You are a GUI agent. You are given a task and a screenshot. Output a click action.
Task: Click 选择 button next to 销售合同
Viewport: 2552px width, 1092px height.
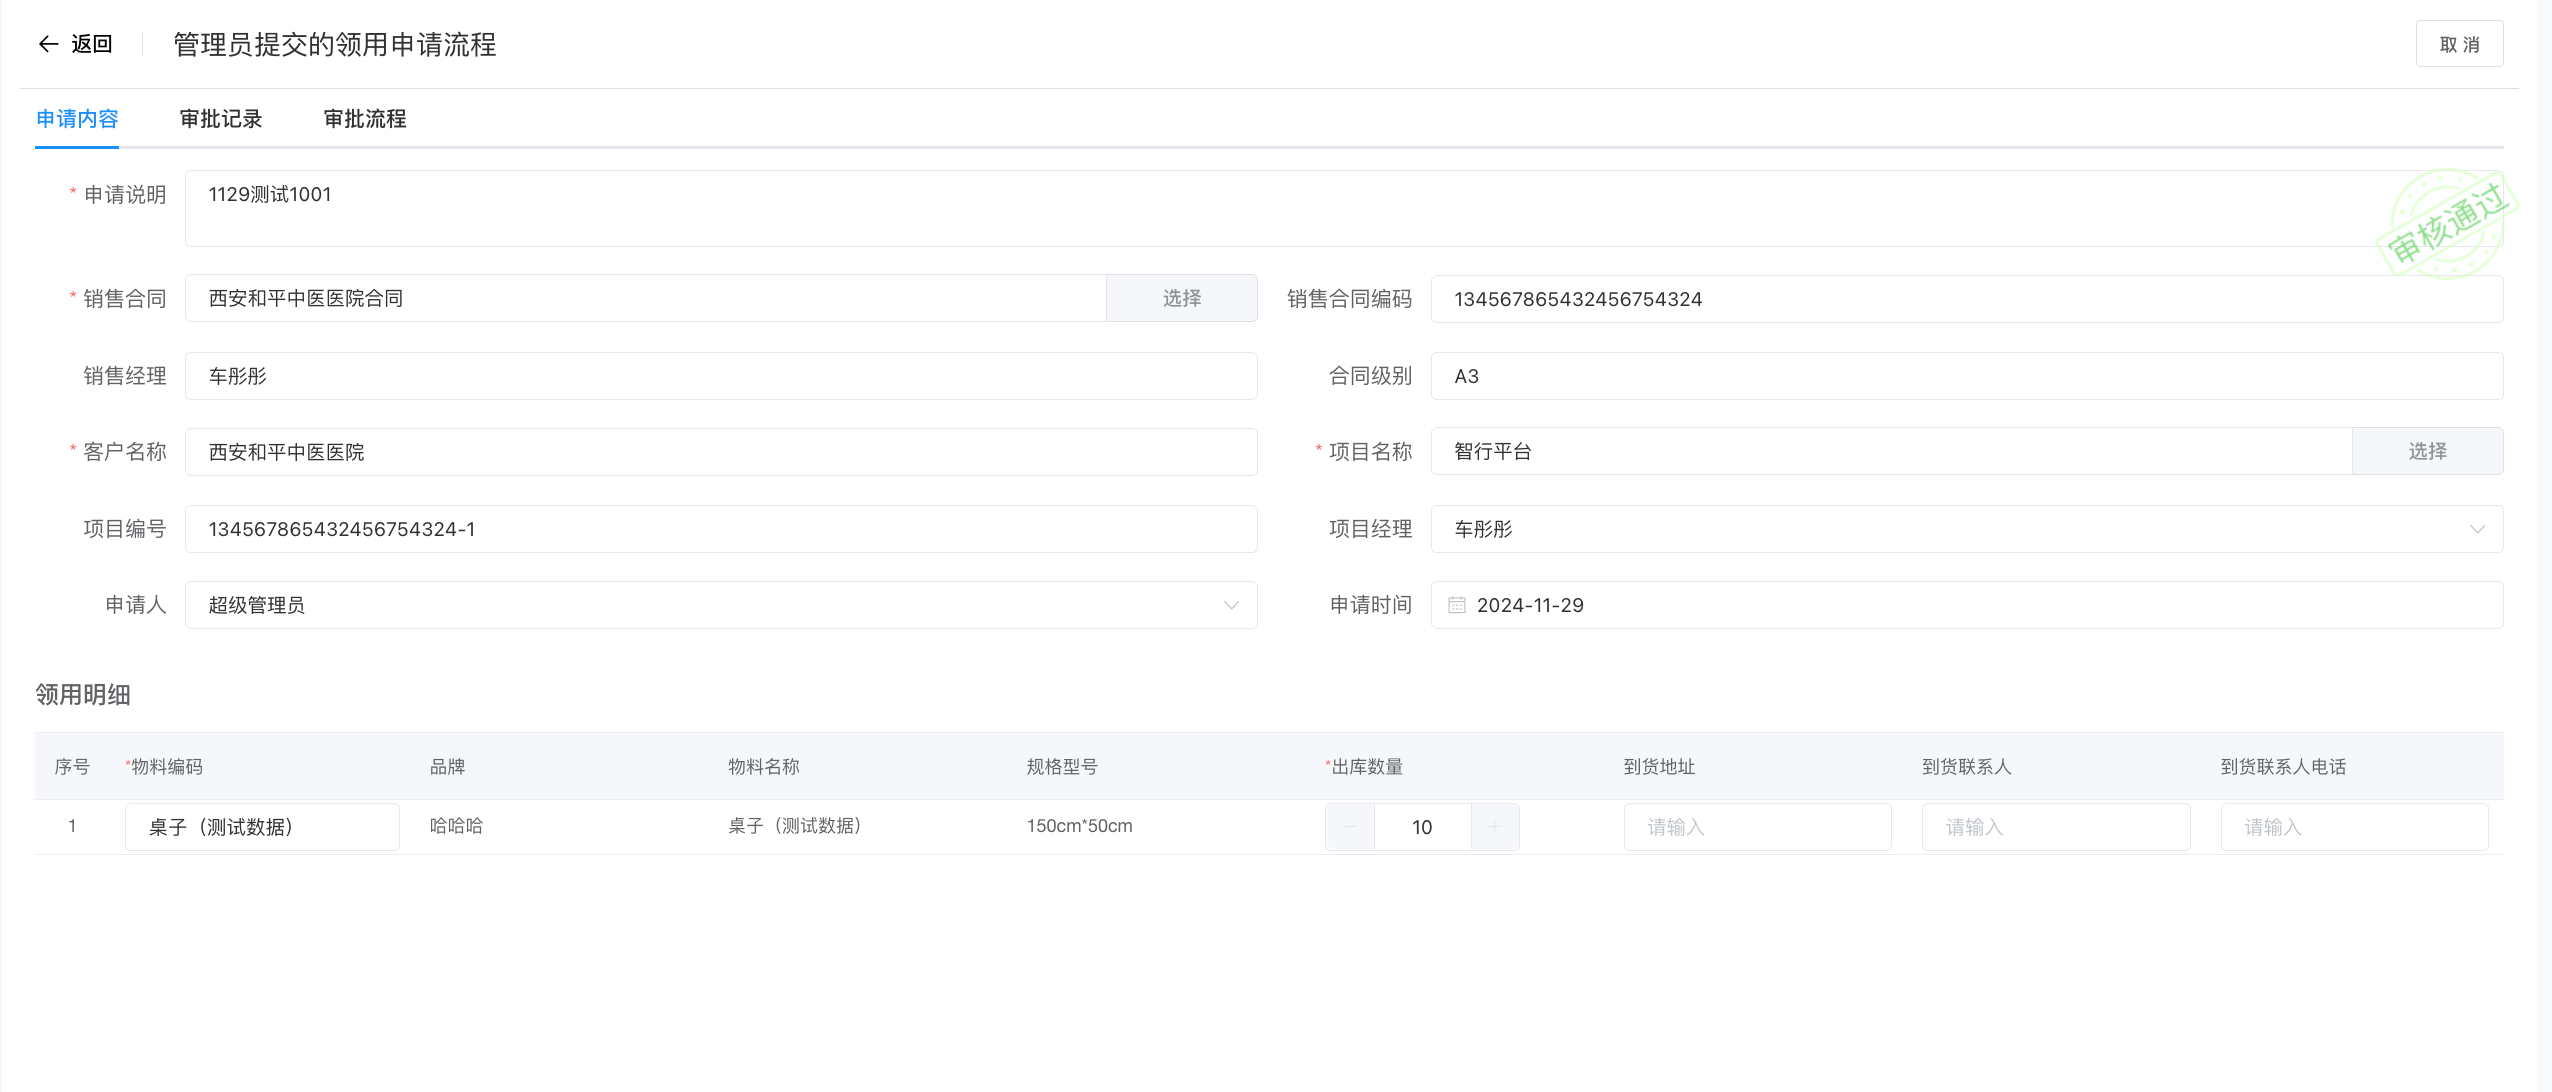(x=1181, y=298)
